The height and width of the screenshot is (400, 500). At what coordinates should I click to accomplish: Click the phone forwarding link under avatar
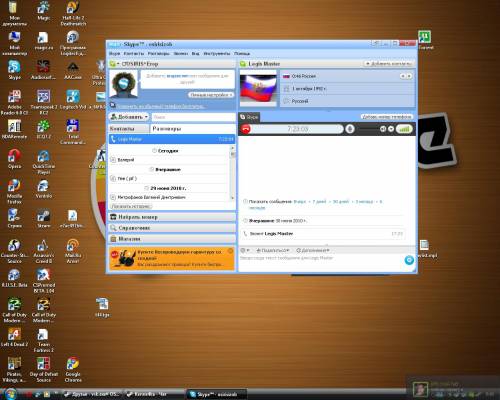point(161,106)
